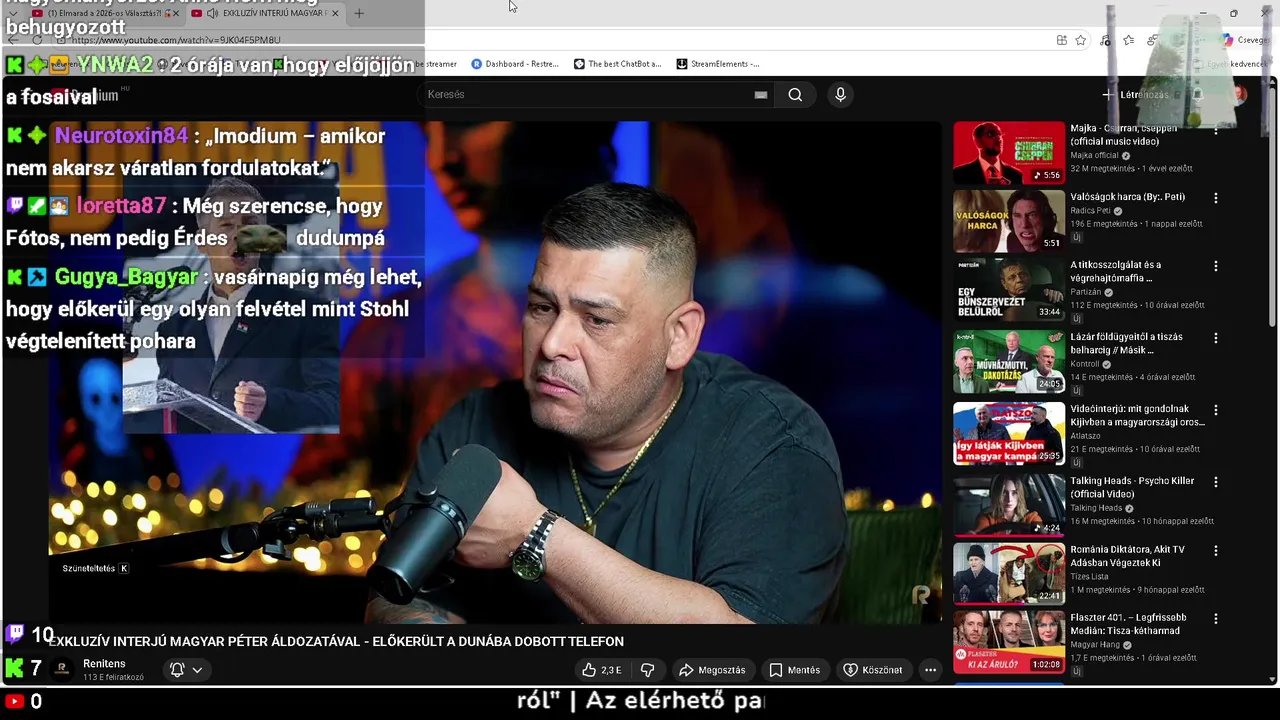This screenshot has height=720, width=1280.
Task: Click the Neurotoxin84 chat username
Action: (121, 136)
